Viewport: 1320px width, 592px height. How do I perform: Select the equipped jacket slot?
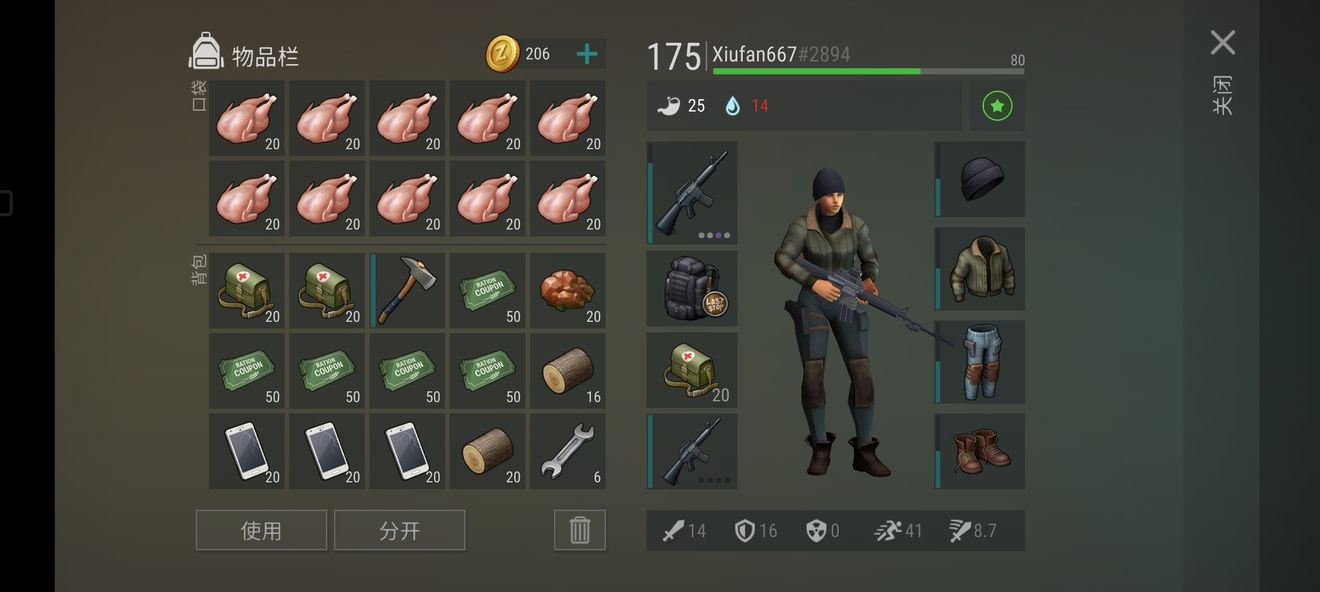pyautogui.click(x=980, y=268)
